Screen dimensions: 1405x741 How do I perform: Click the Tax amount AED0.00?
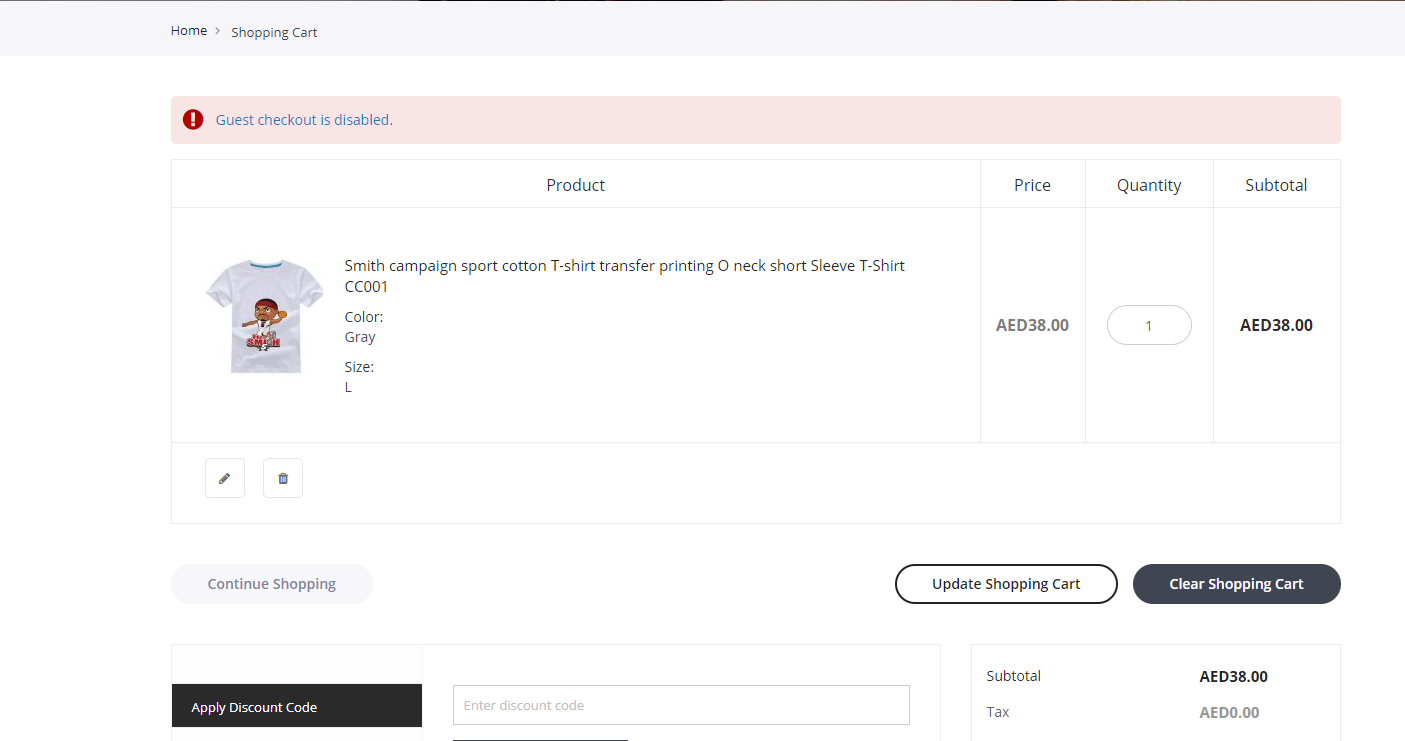(1229, 713)
